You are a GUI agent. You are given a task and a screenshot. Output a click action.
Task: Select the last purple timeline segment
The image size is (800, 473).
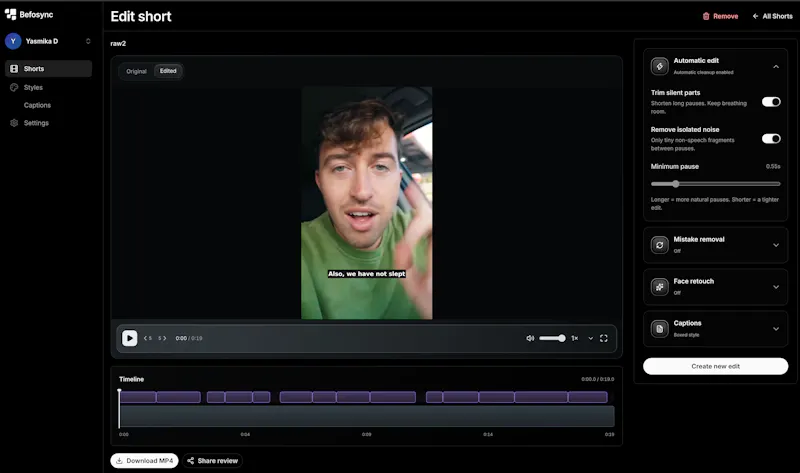tap(588, 397)
